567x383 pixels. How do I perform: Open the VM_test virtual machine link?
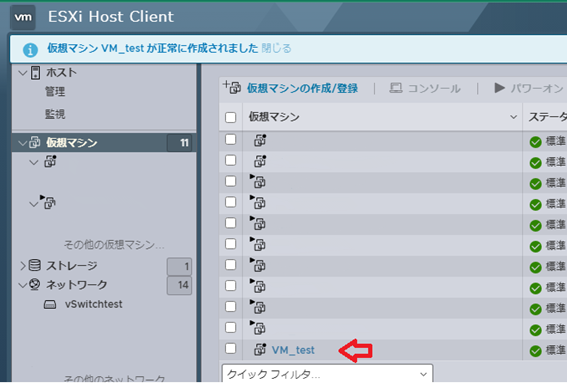pyautogui.click(x=293, y=350)
